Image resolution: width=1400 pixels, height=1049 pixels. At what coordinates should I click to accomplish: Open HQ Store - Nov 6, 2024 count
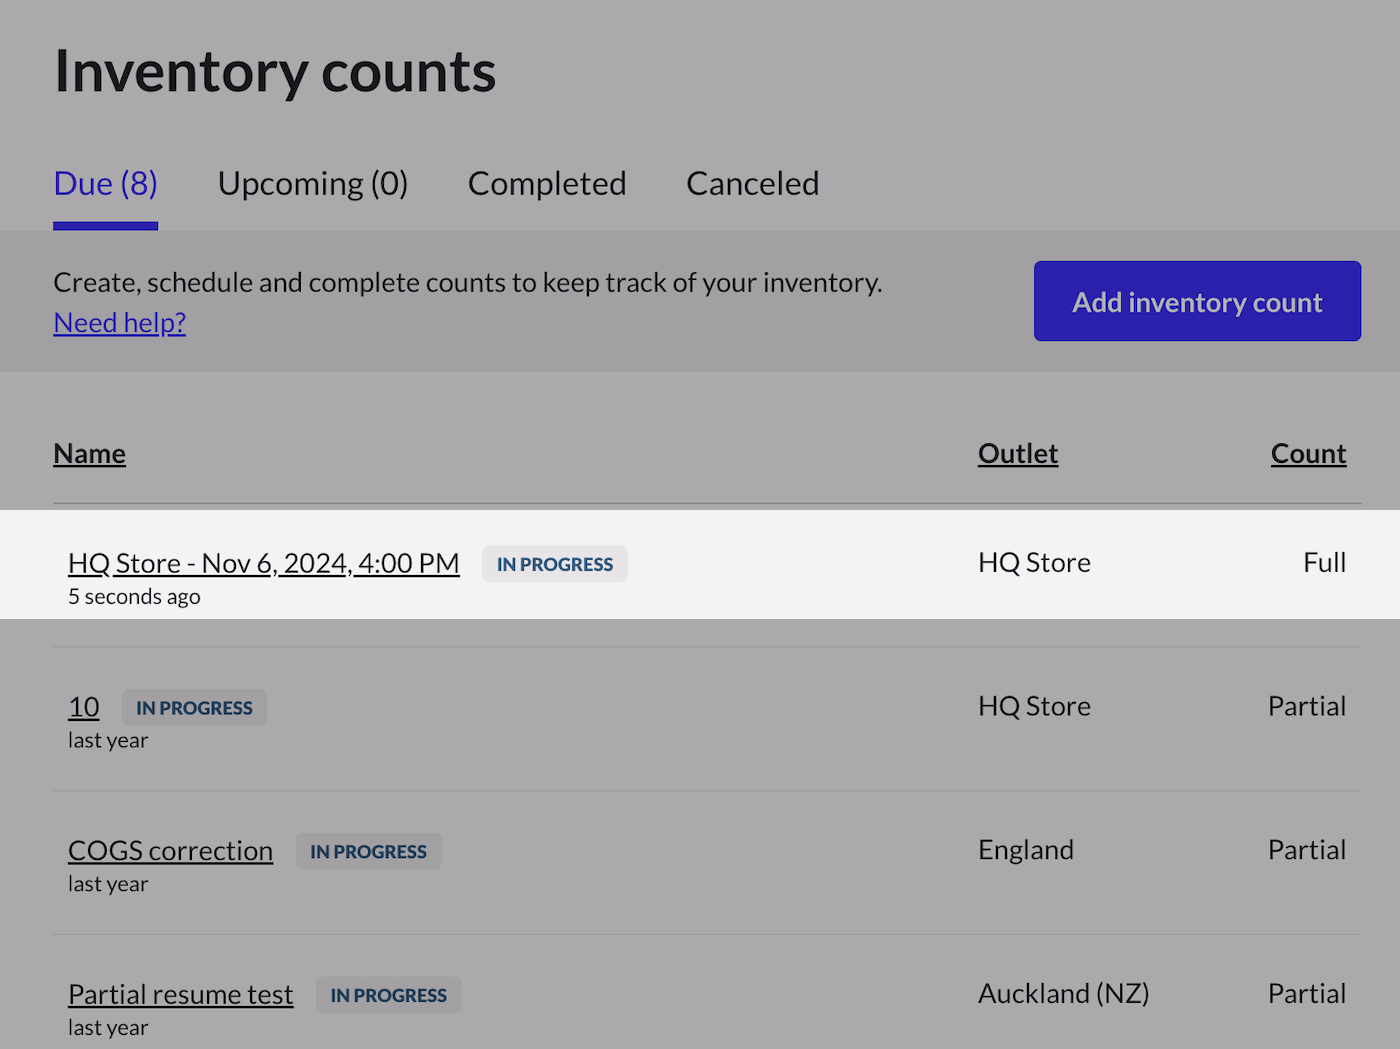tap(263, 563)
